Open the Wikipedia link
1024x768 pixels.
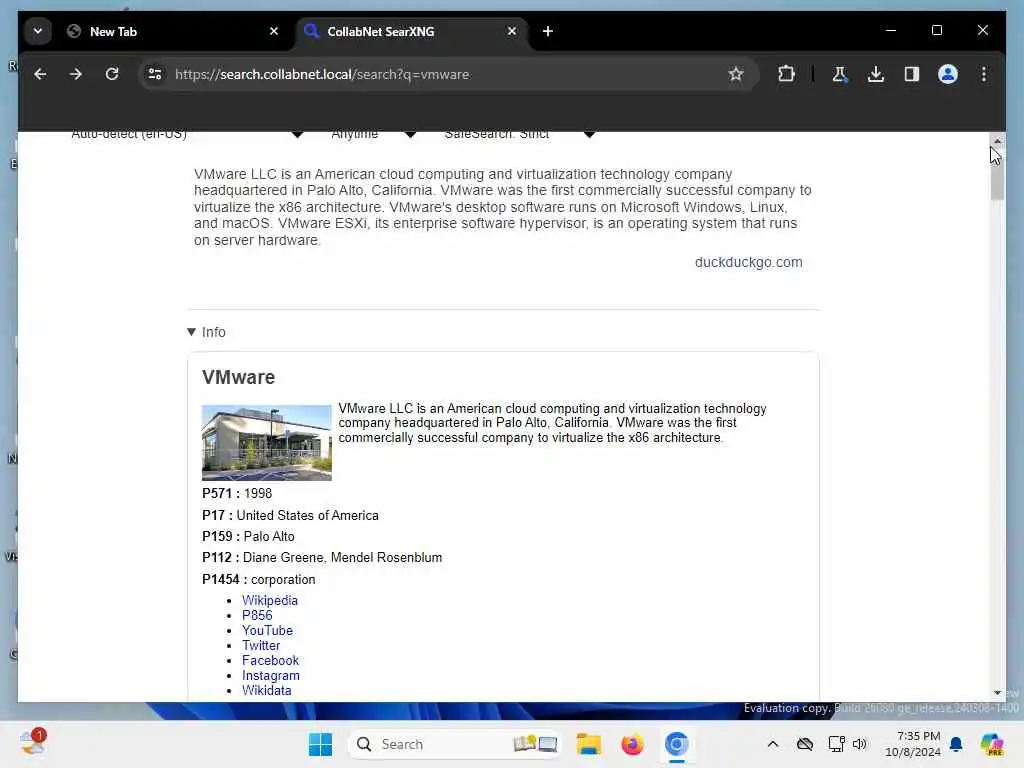270,600
